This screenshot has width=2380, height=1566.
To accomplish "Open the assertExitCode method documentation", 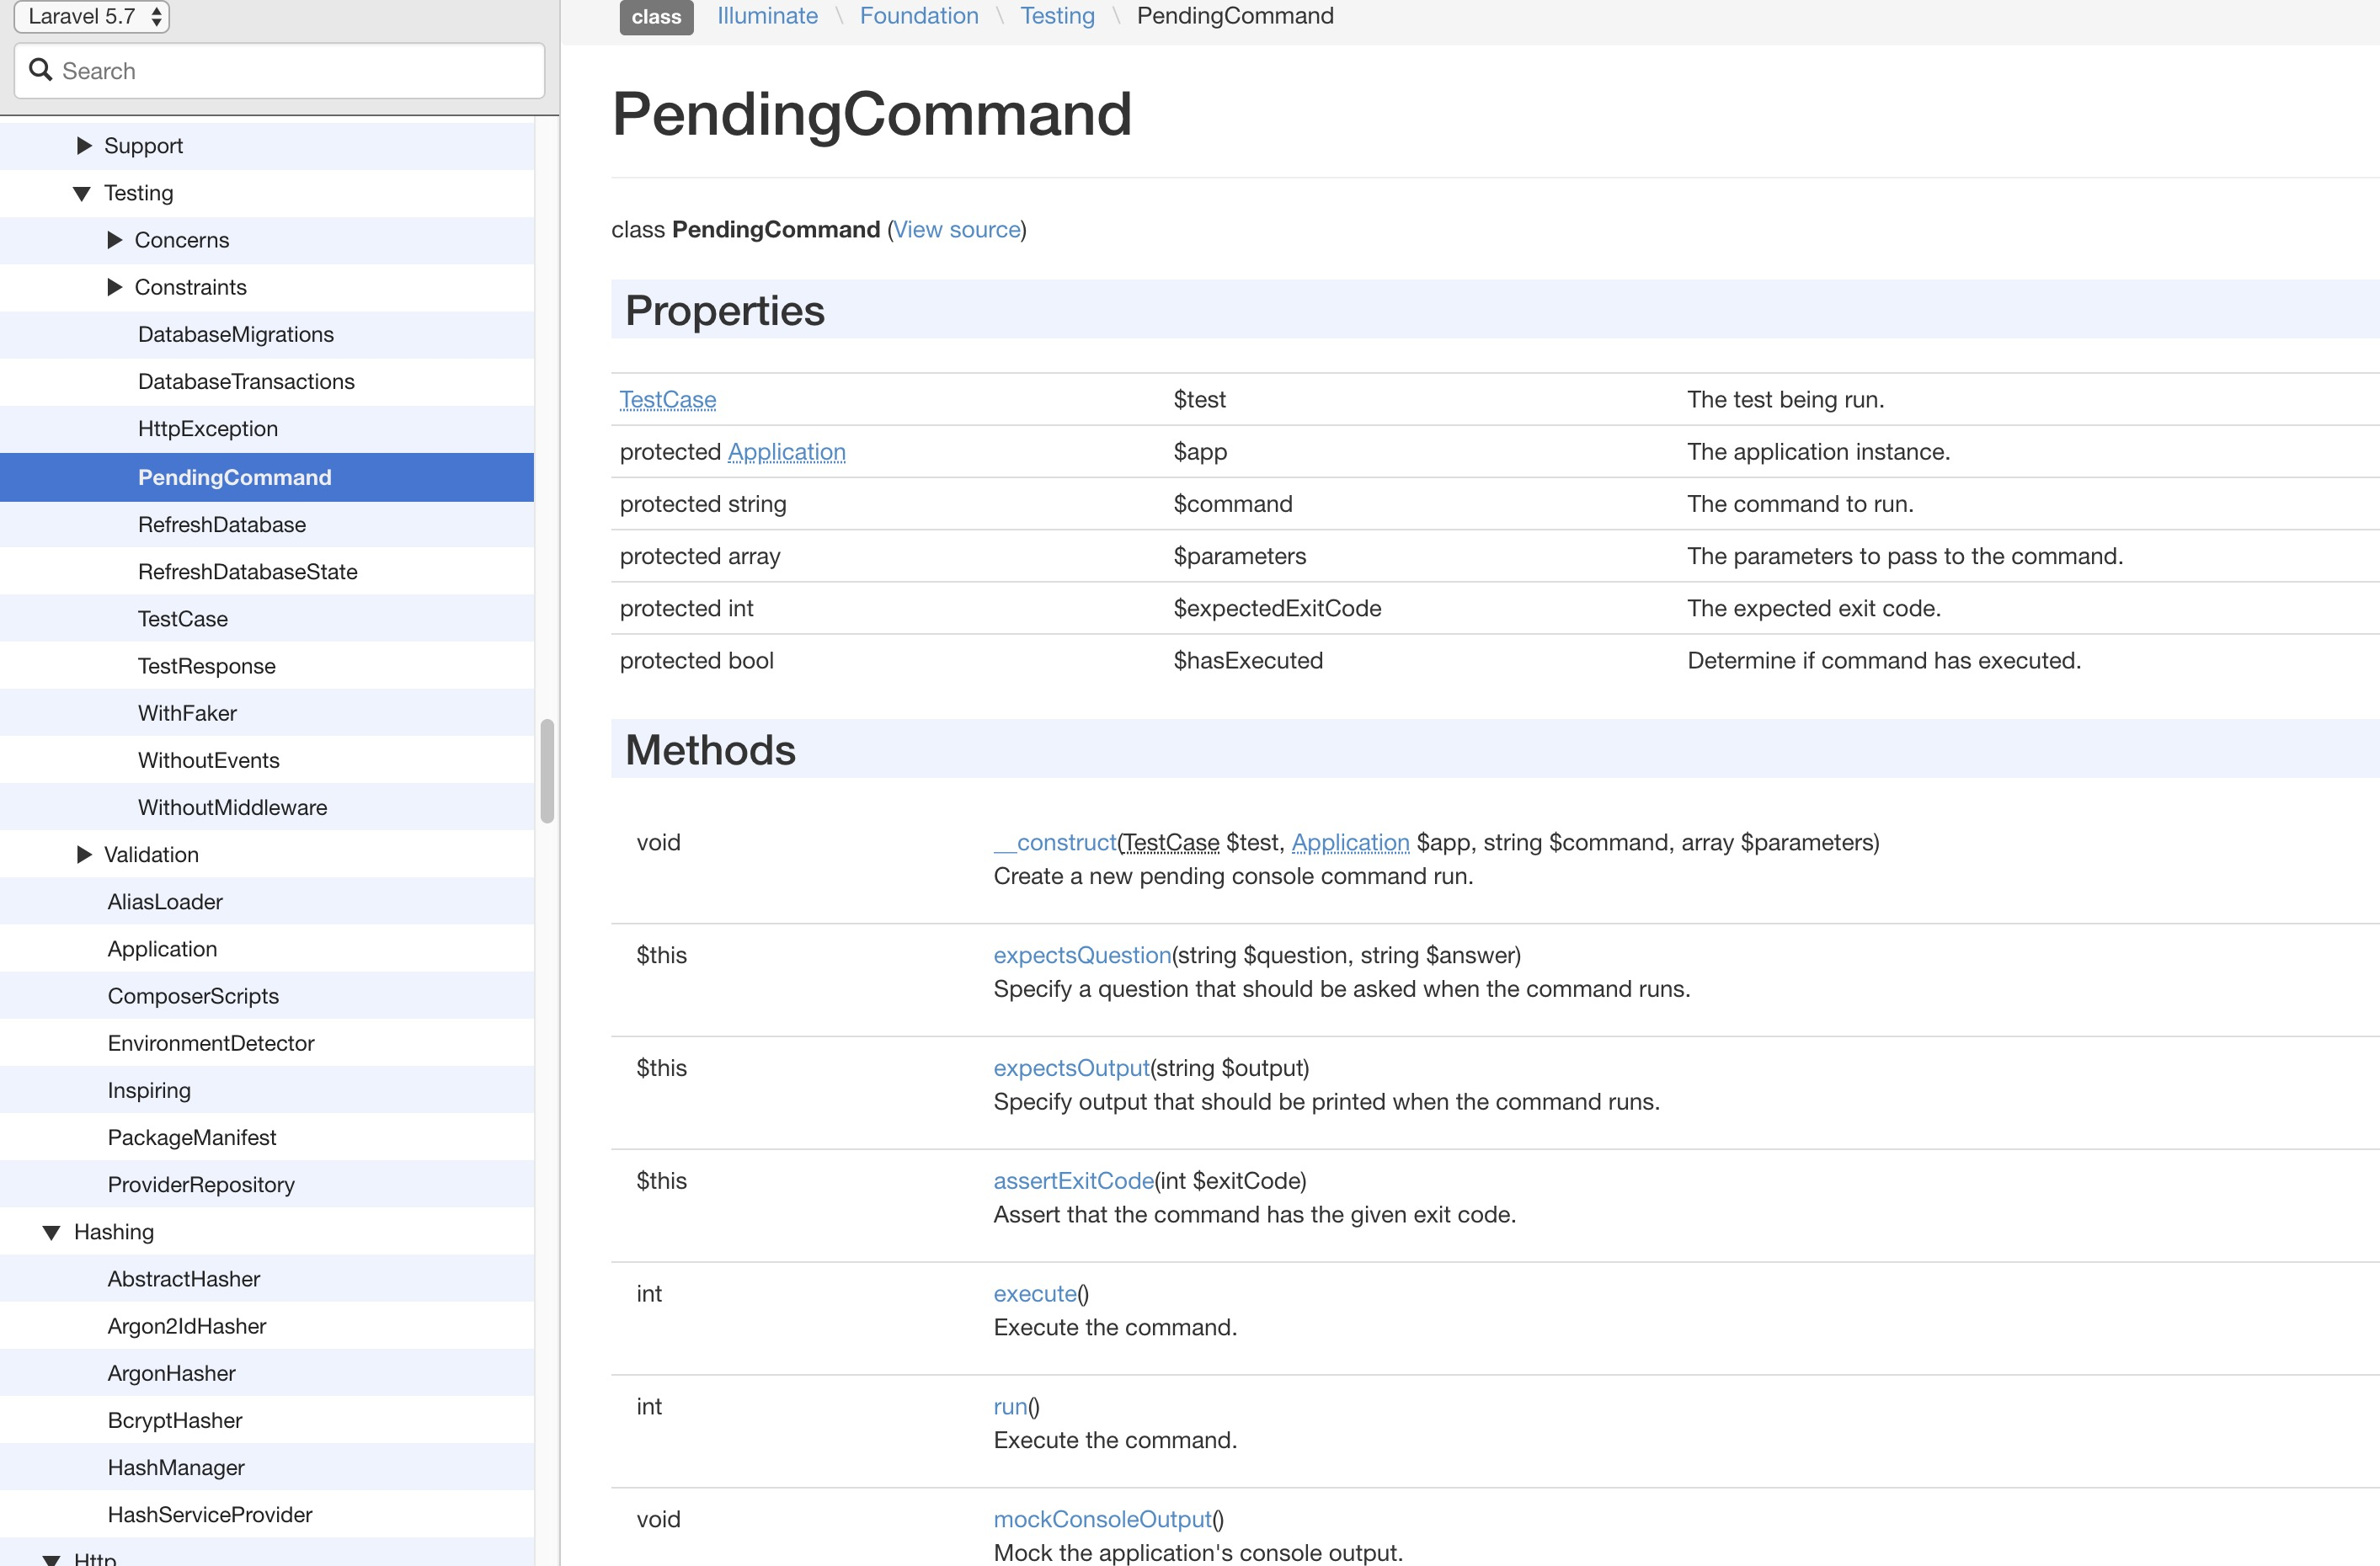I will point(1073,1180).
